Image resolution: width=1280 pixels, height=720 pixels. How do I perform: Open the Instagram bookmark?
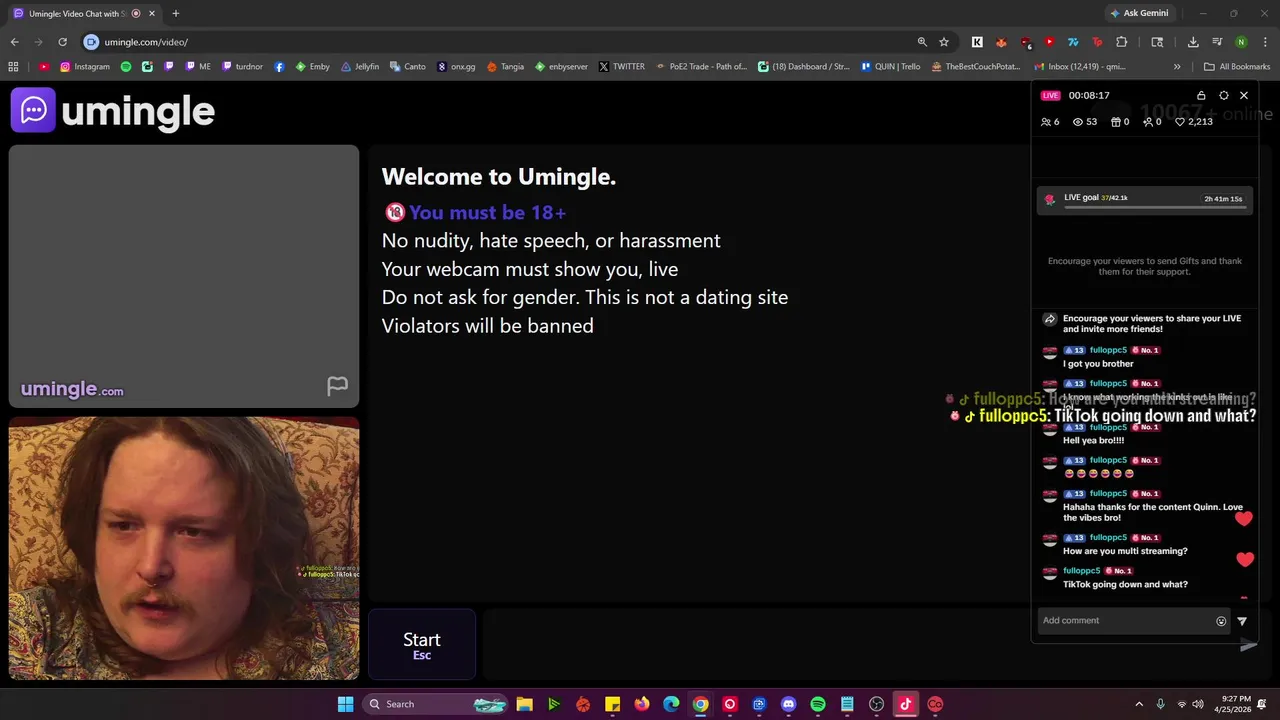tap(85, 67)
